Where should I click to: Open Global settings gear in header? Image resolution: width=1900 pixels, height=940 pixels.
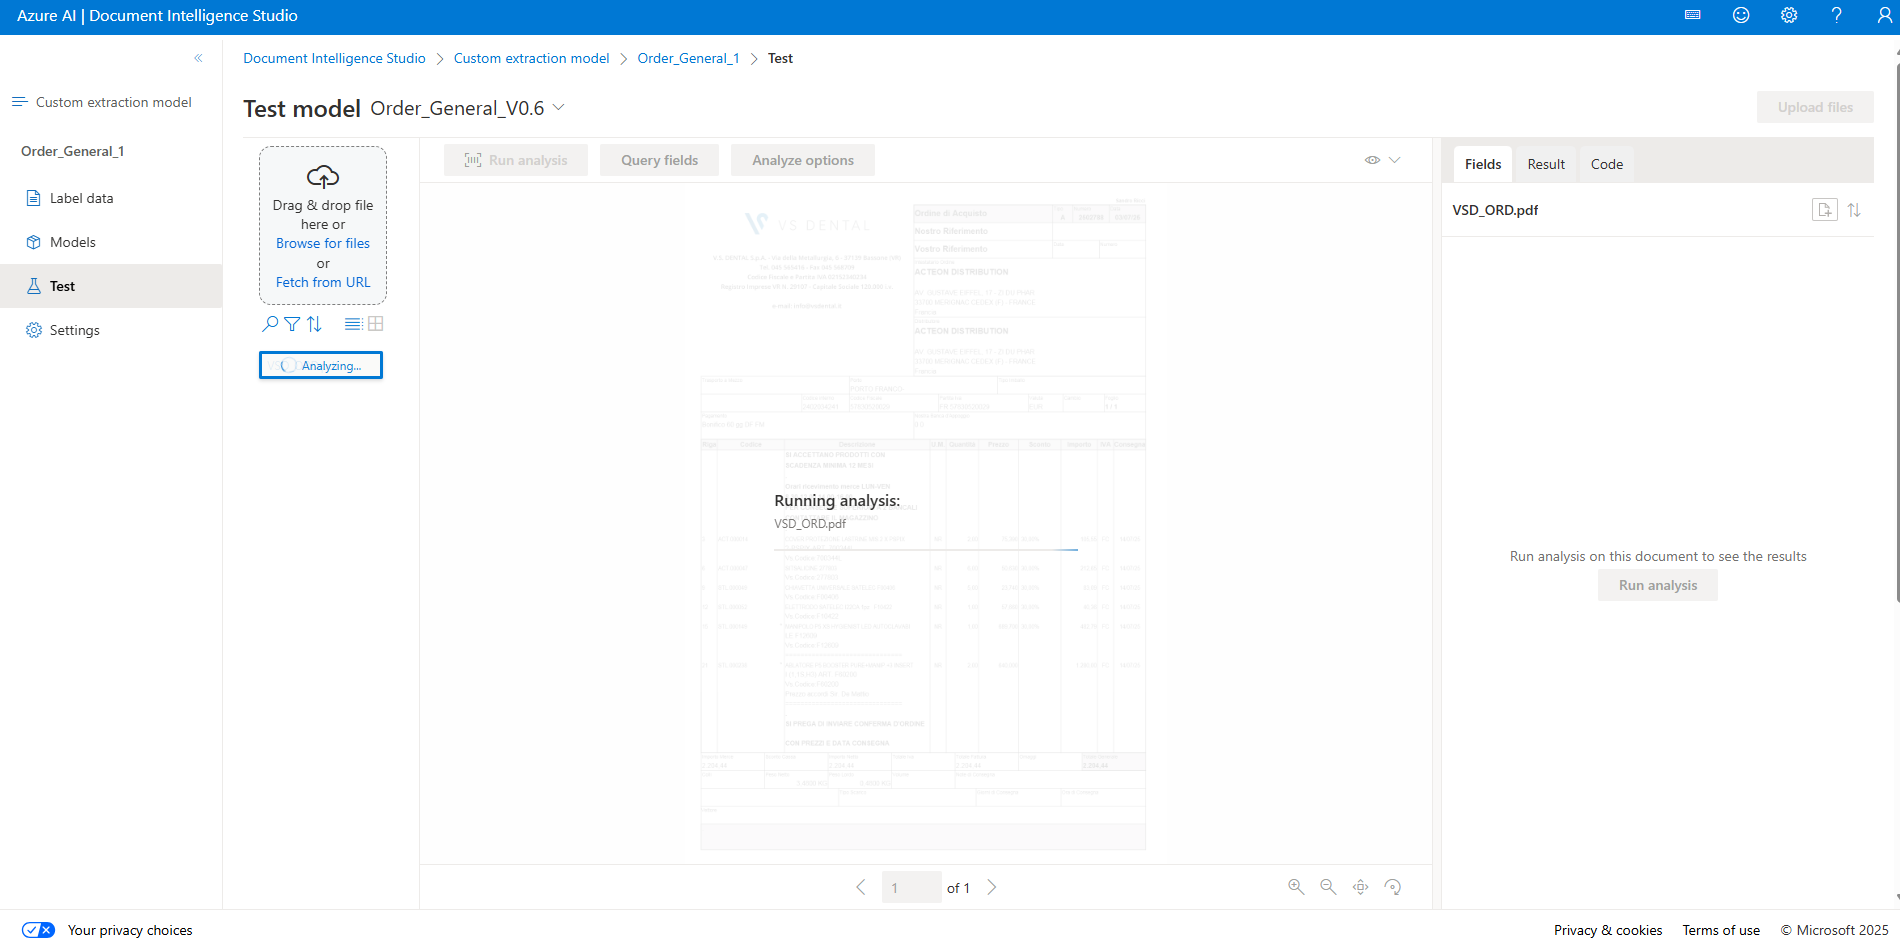pyautogui.click(x=1789, y=15)
